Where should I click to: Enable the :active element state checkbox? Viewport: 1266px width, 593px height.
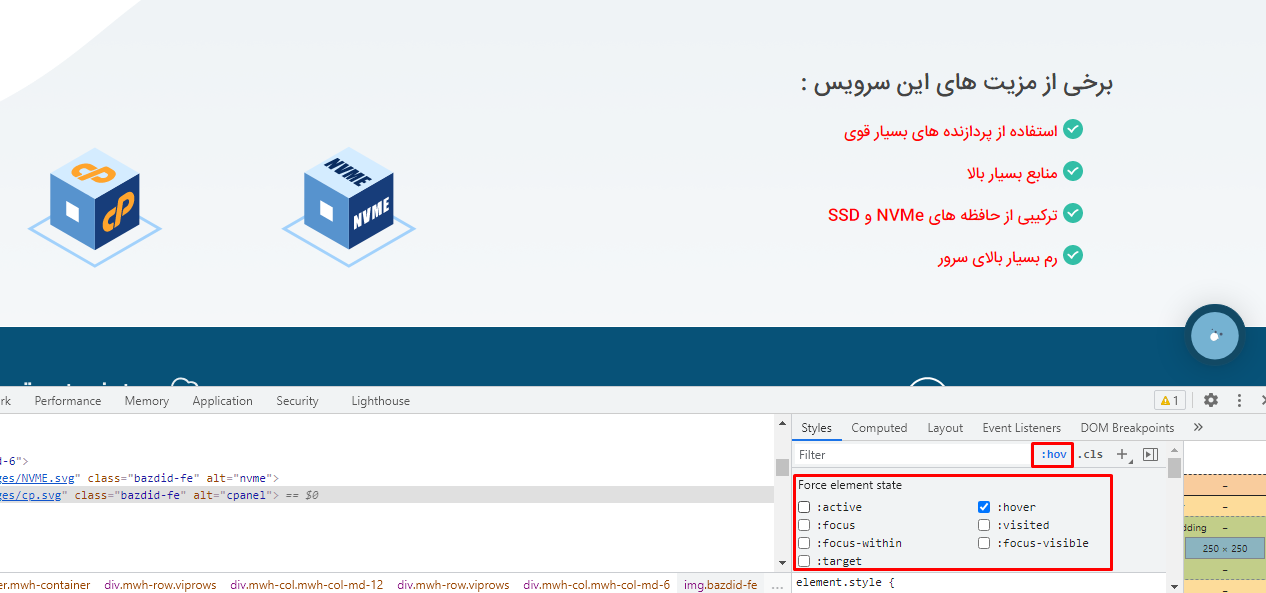coord(804,507)
